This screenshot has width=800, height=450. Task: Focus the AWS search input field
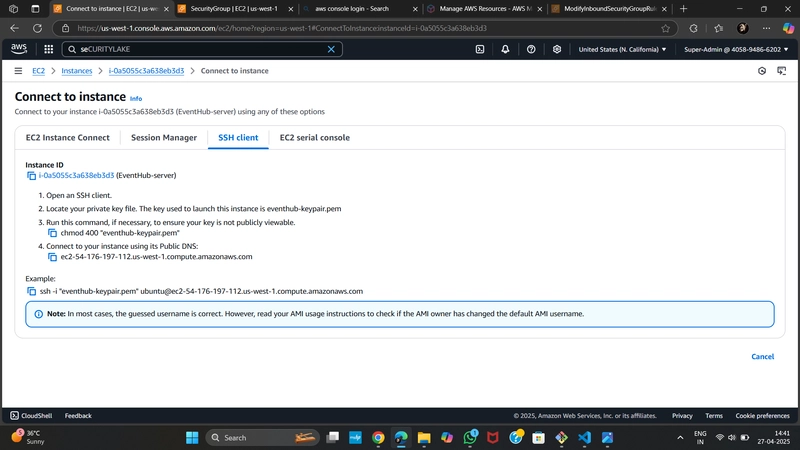tap(202, 49)
